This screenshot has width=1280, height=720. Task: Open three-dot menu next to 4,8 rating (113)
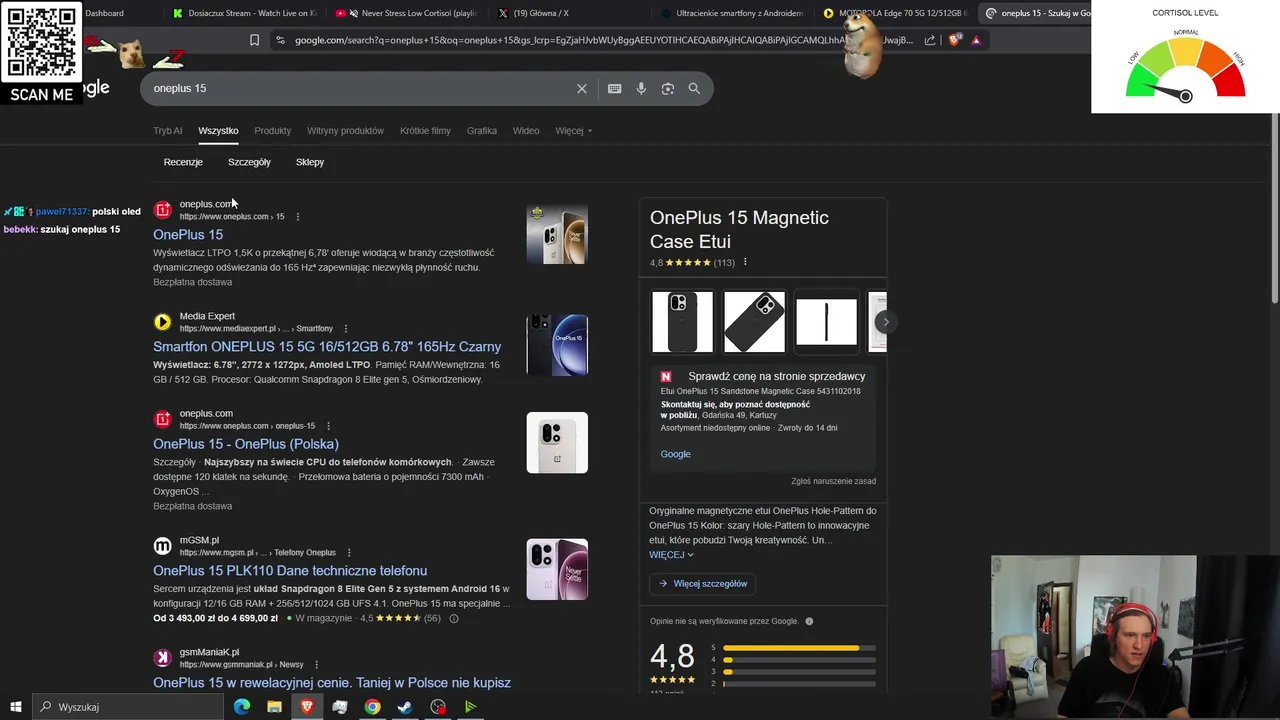[745, 262]
